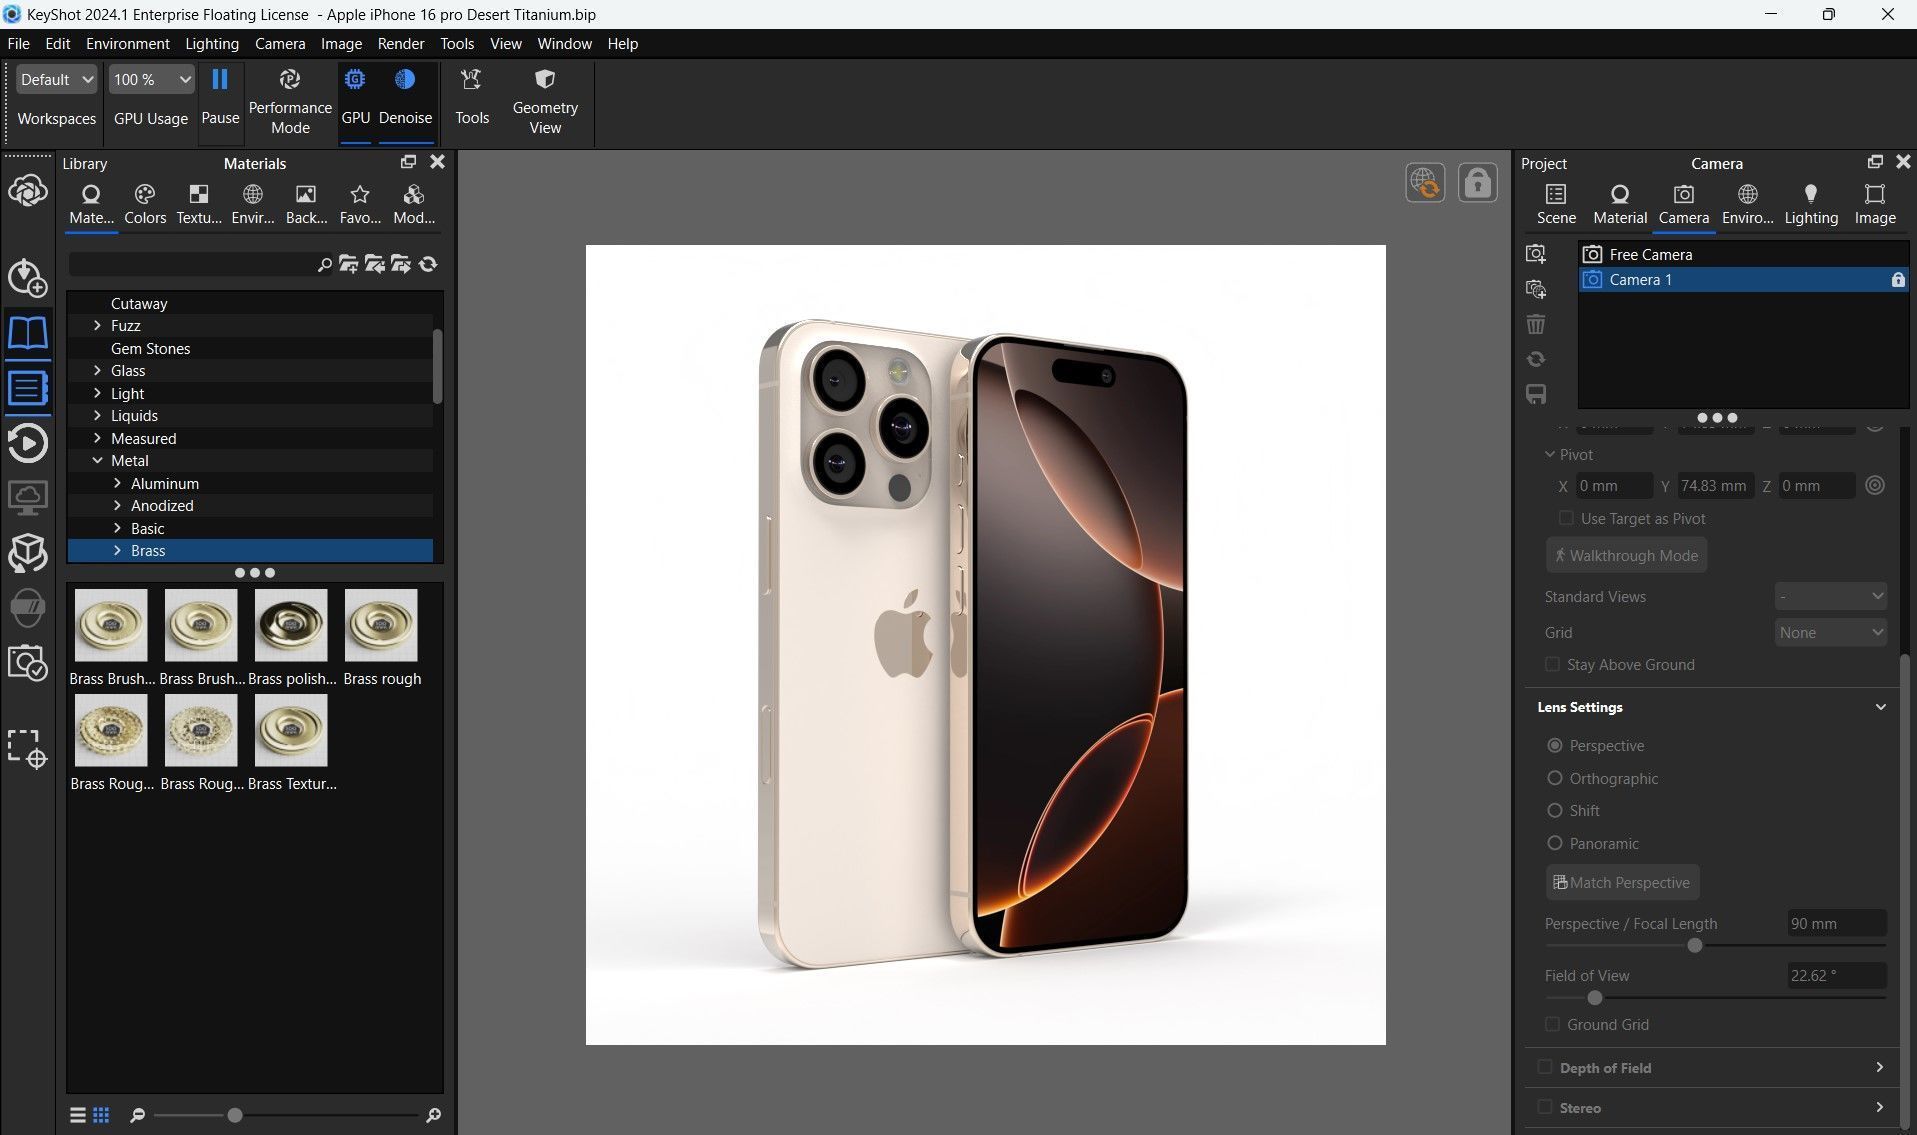Open the Render camera-check icon

[x=28, y=663]
